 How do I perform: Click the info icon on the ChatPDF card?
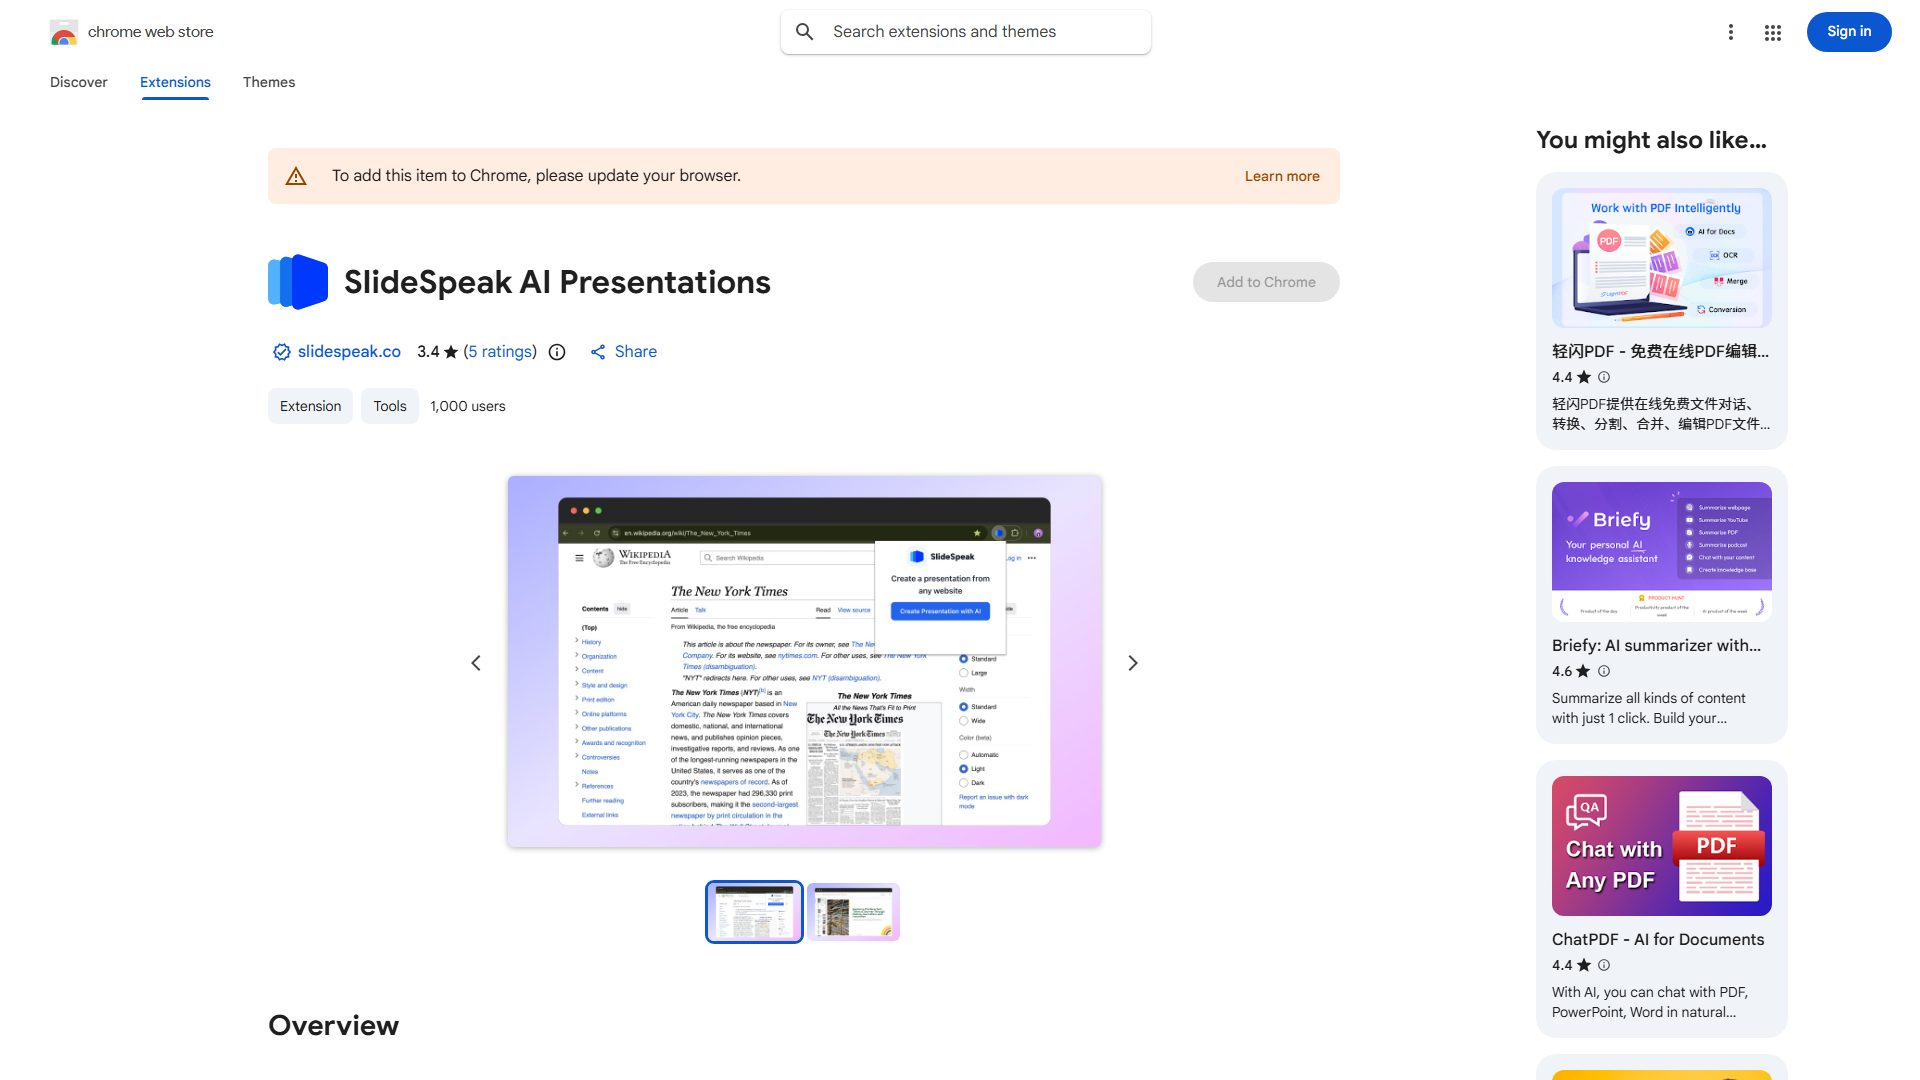tap(1604, 965)
